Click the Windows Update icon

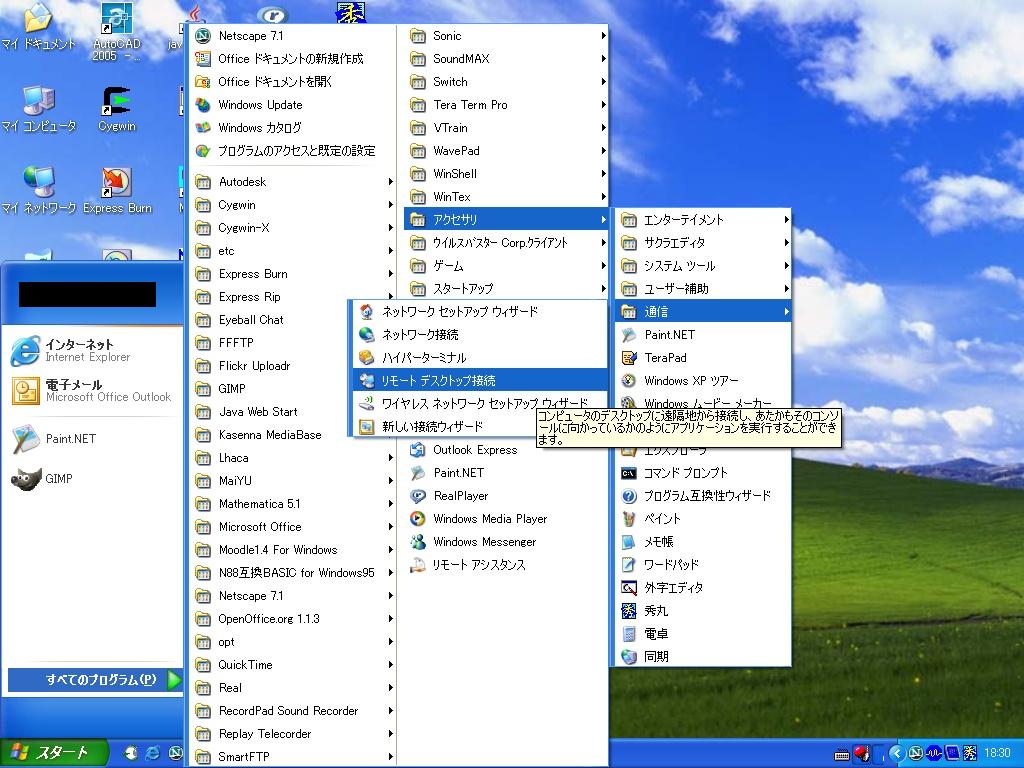[203, 104]
